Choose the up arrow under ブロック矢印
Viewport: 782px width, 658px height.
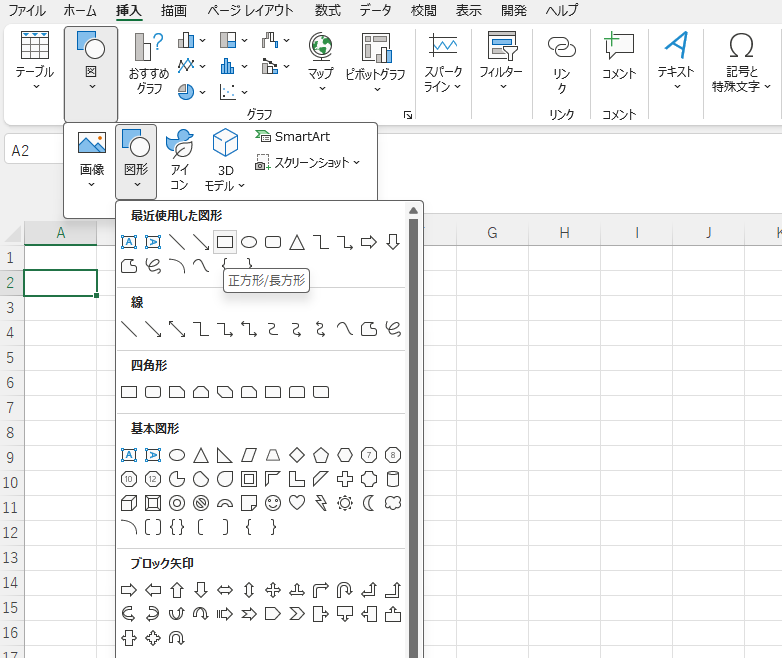point(177,590)
